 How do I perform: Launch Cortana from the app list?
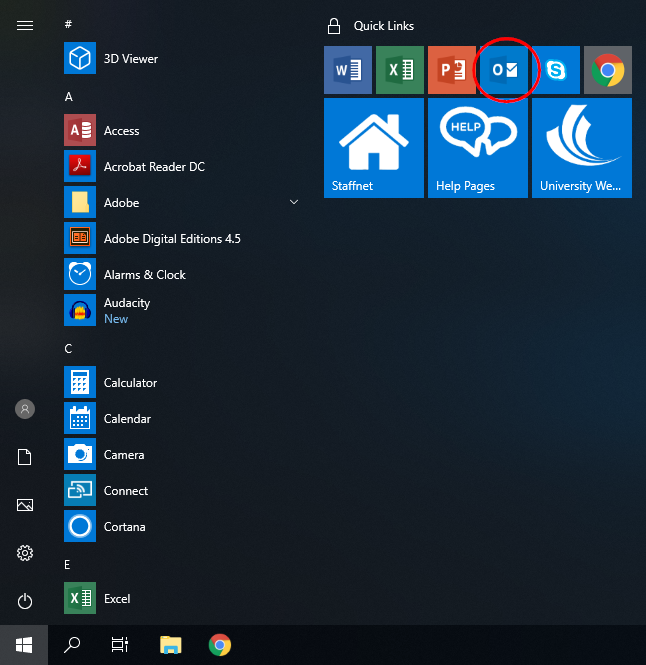(182, 526)
